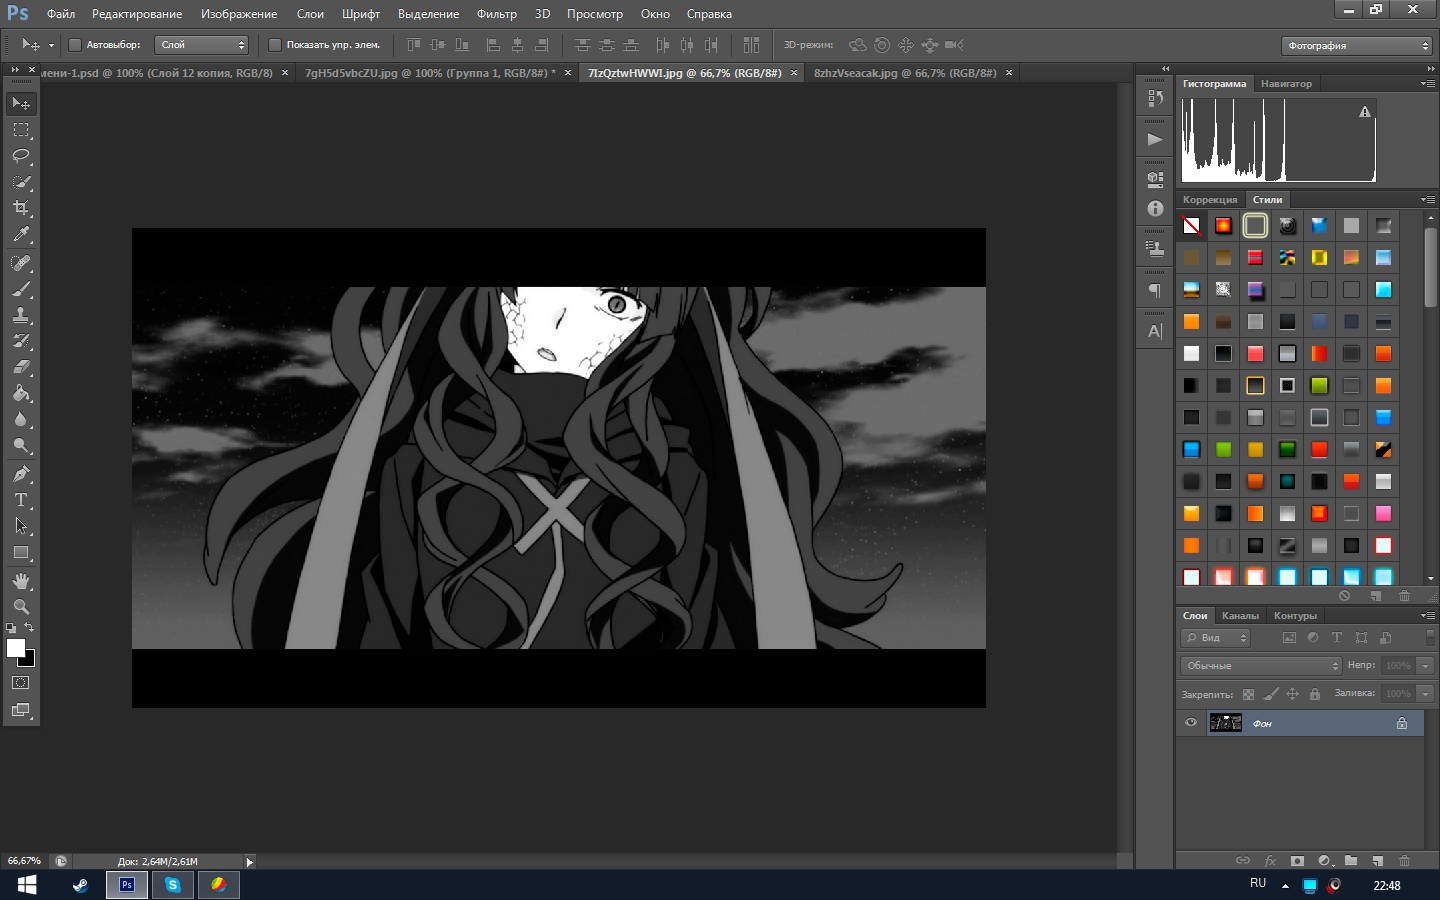Screen dimensions: 1440x900
Task: Select the Paint Bucket tool
Action: coord(21,393)
